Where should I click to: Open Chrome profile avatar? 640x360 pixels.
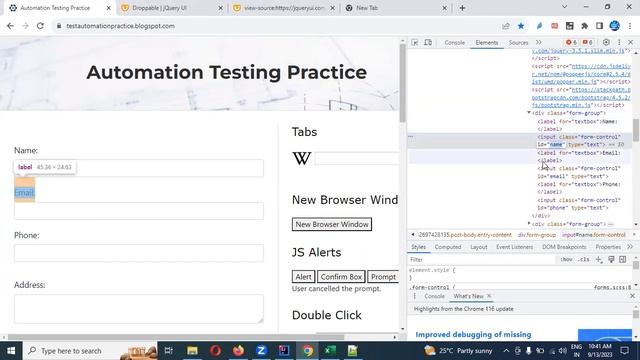tap(615, 26)
